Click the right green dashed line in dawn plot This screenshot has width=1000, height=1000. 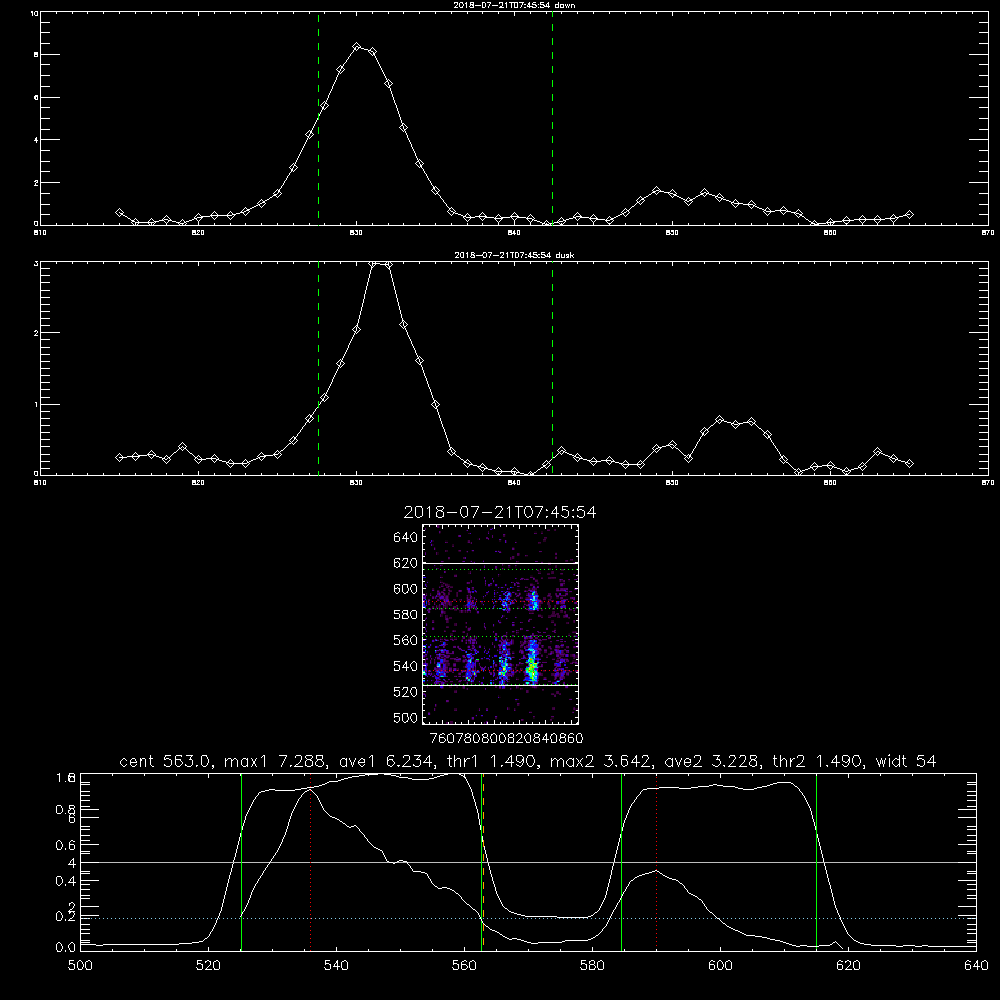(552, 118)
